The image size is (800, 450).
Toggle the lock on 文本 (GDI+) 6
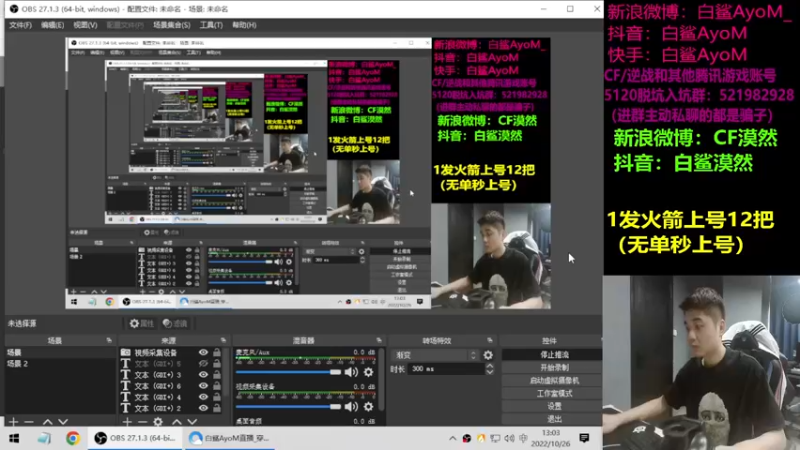point(217,386)
